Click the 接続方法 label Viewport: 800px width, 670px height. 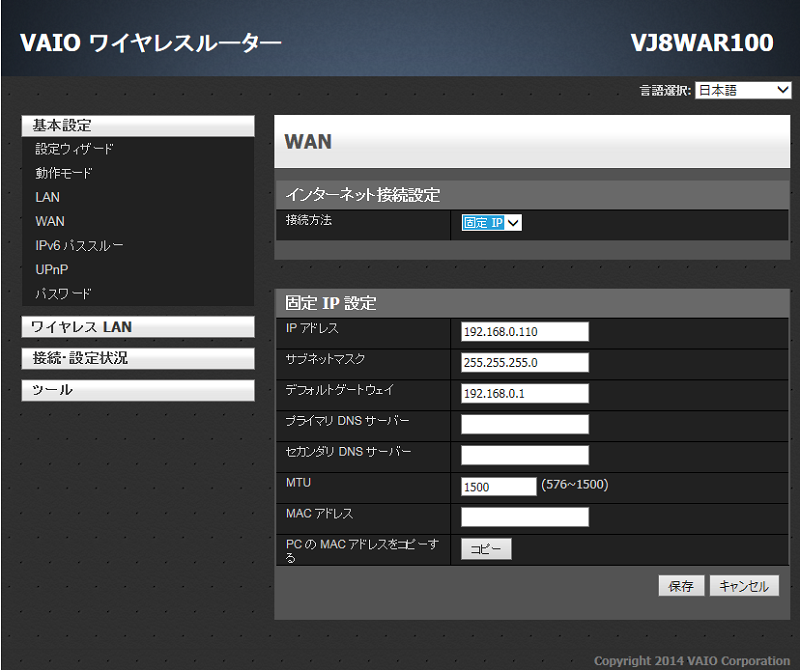[x=309, y=220]
